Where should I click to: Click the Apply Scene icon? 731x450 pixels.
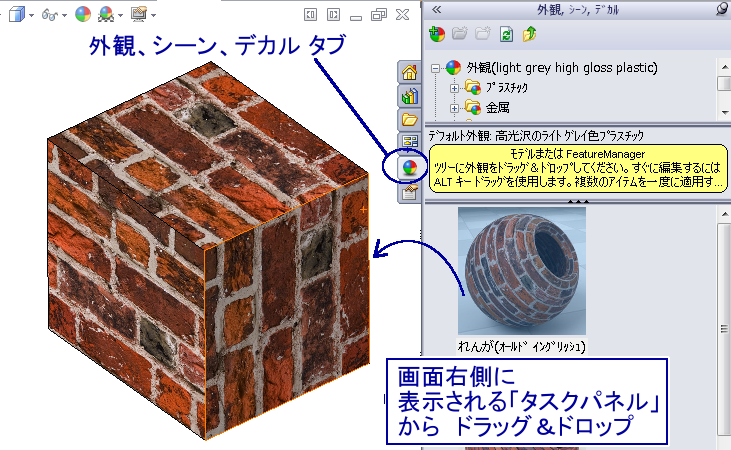tap(106, 14)
